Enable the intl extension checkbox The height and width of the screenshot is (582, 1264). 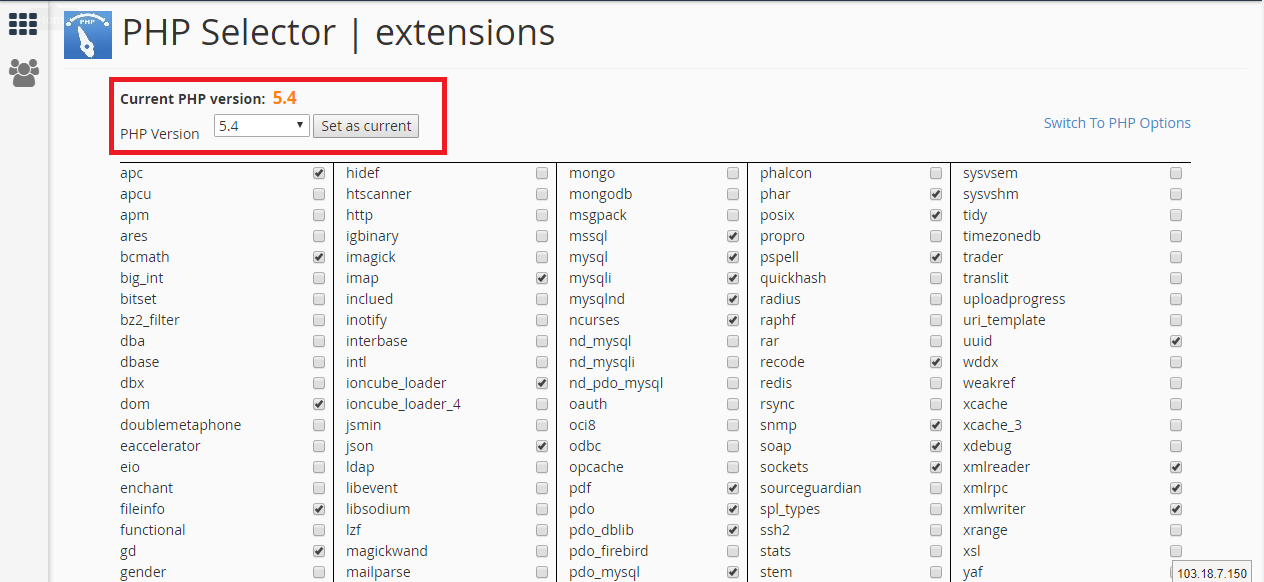[x=541, y=362]
